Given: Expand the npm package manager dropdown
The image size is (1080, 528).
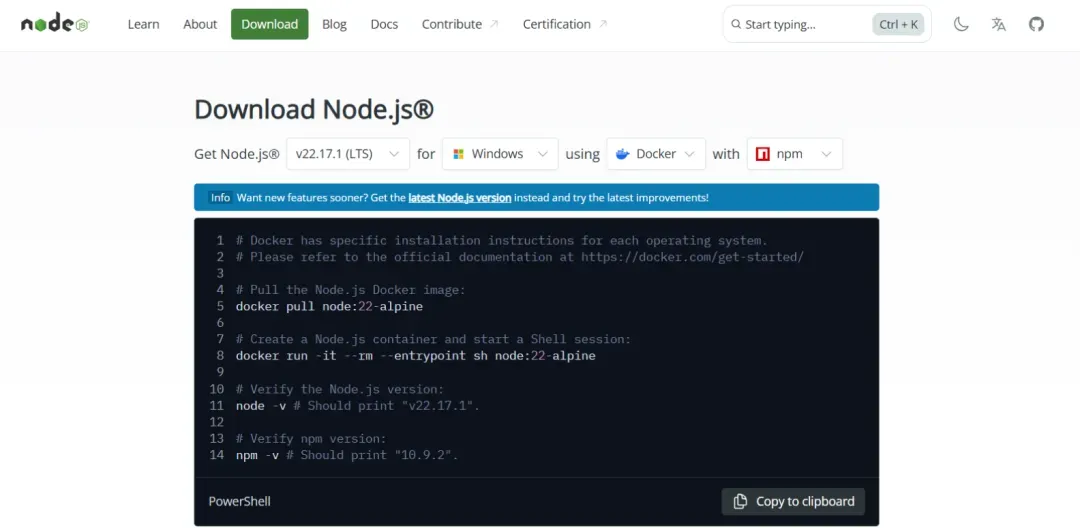Looking at the screenshot, I should click(795, 154).
